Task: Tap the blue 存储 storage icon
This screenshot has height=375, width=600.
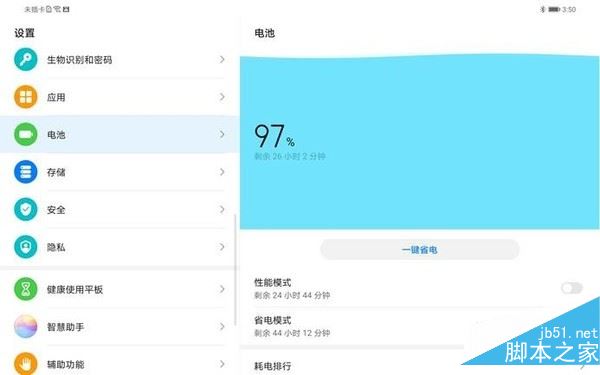Action: pos(26,172)
